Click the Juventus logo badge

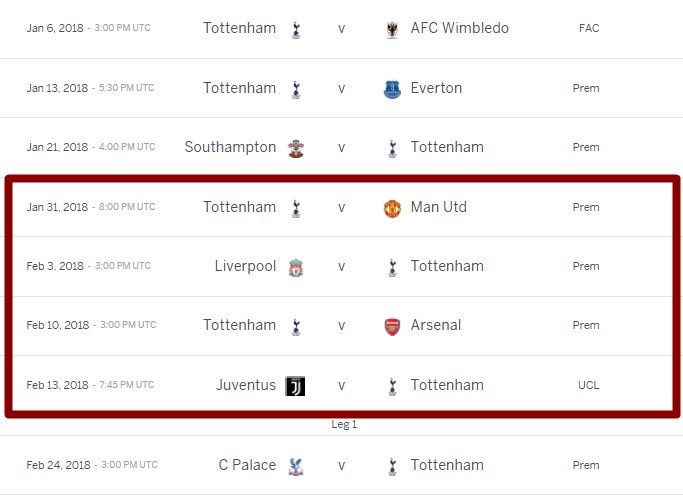click(x=295, y=386)
